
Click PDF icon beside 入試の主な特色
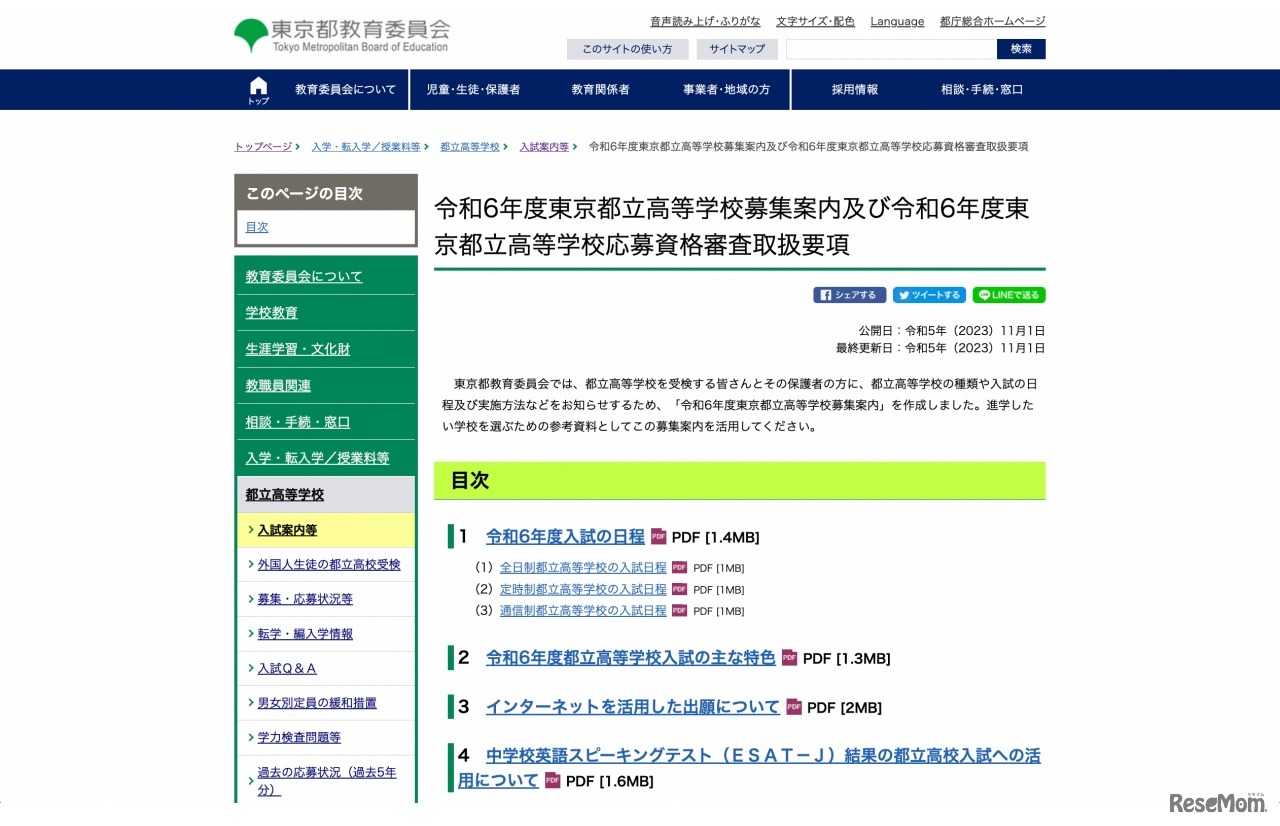(x=789, y=658)
